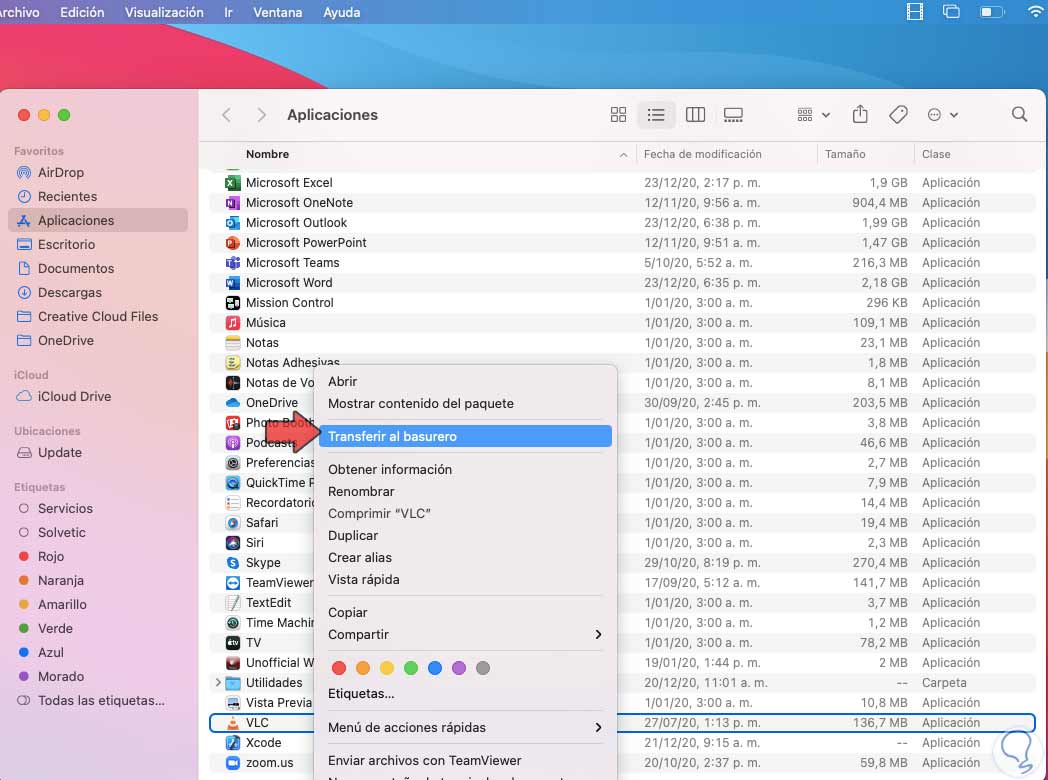1048x780 pixels.
Task: Apply the purple tag color dot
Action: 458,668
